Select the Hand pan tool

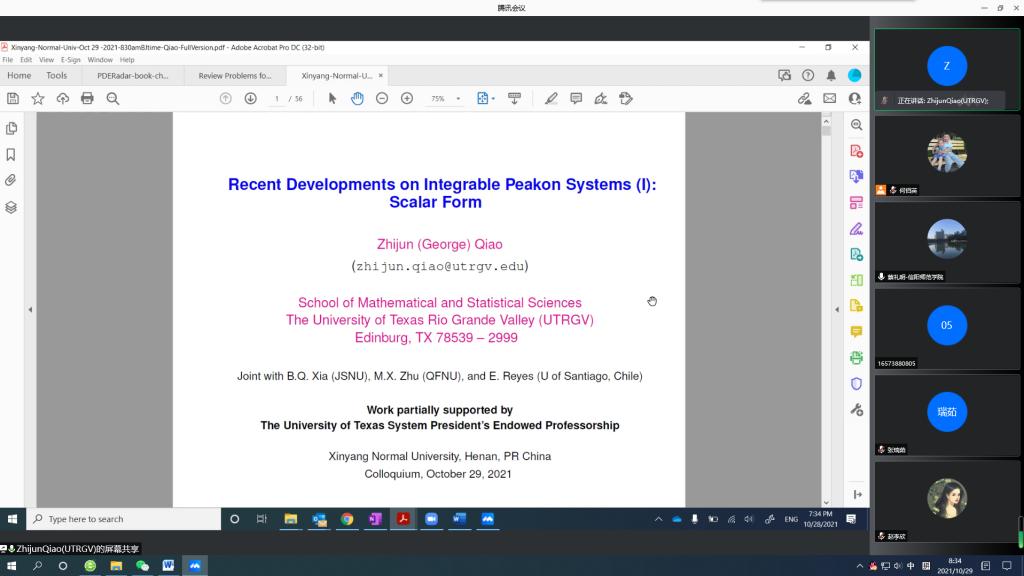coord(357,98)
